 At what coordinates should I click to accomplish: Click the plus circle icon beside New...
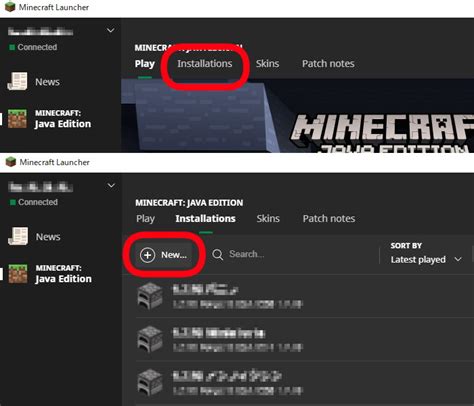[147, 255]
